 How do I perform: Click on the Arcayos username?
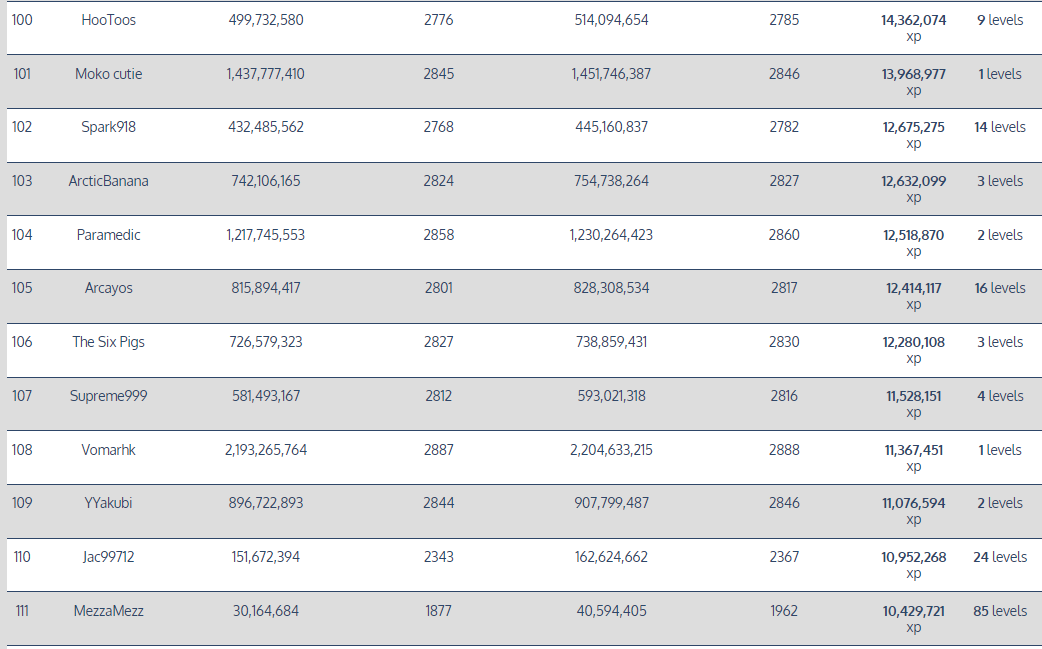pyautogui.click(x=108, y=288)
